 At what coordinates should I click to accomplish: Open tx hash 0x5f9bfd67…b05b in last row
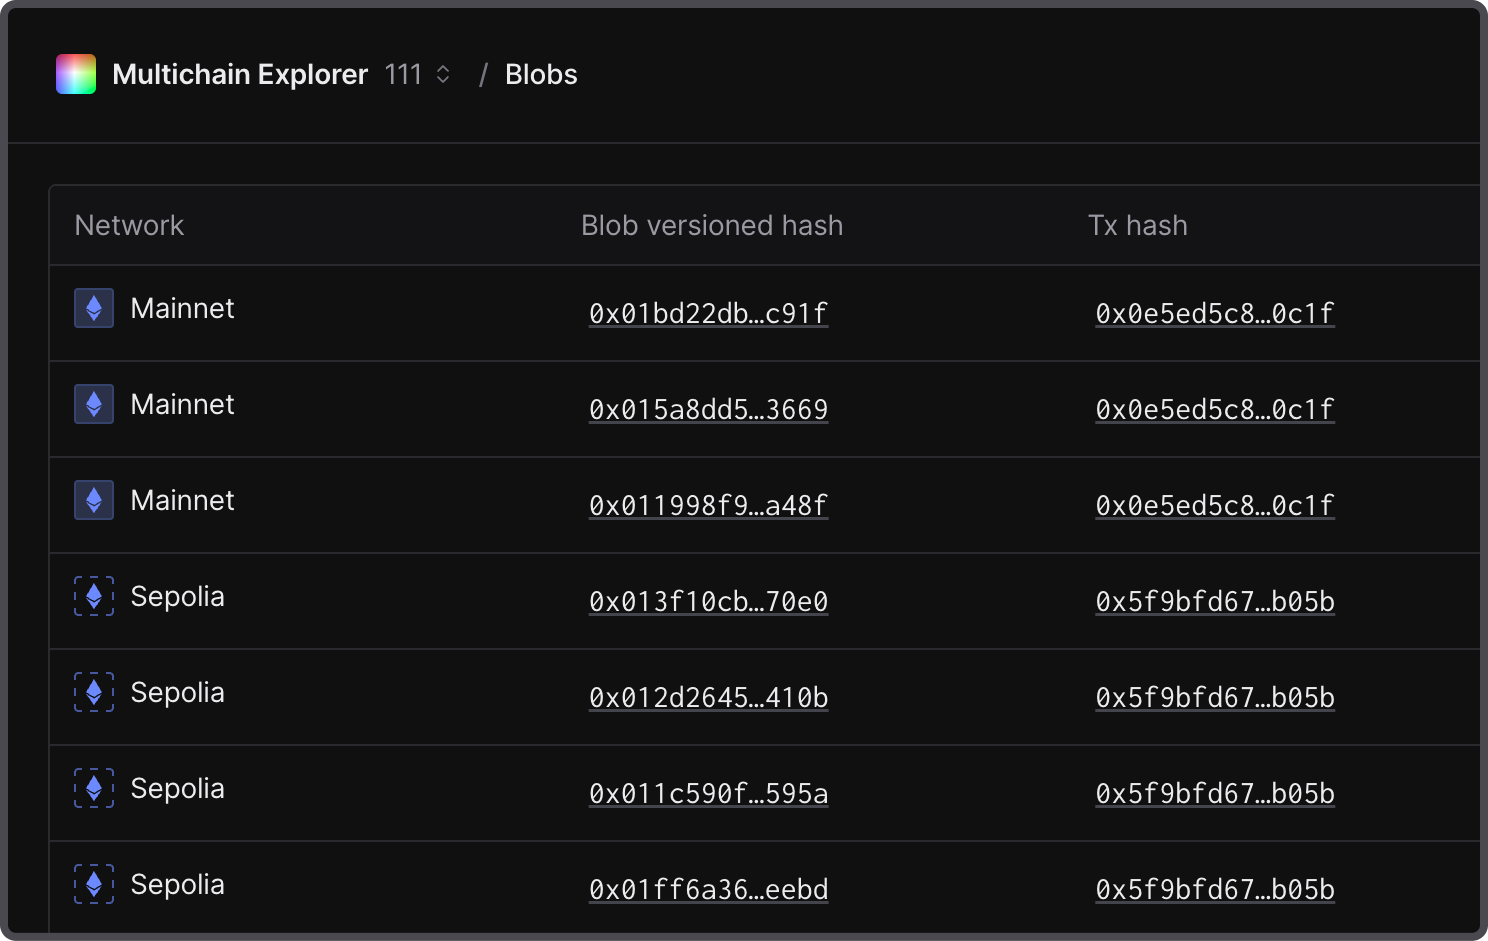[1214, 889]
